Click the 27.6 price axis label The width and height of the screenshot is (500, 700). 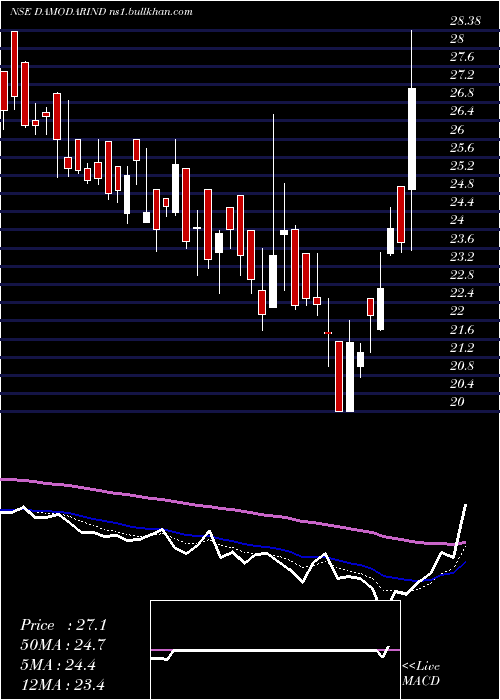pos(462,57)
